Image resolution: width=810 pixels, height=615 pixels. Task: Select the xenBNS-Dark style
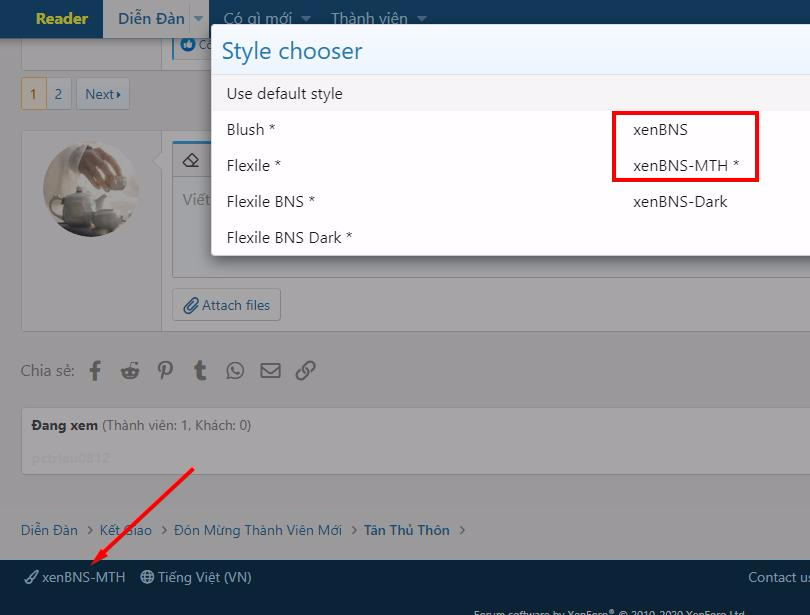coord(680,202)
